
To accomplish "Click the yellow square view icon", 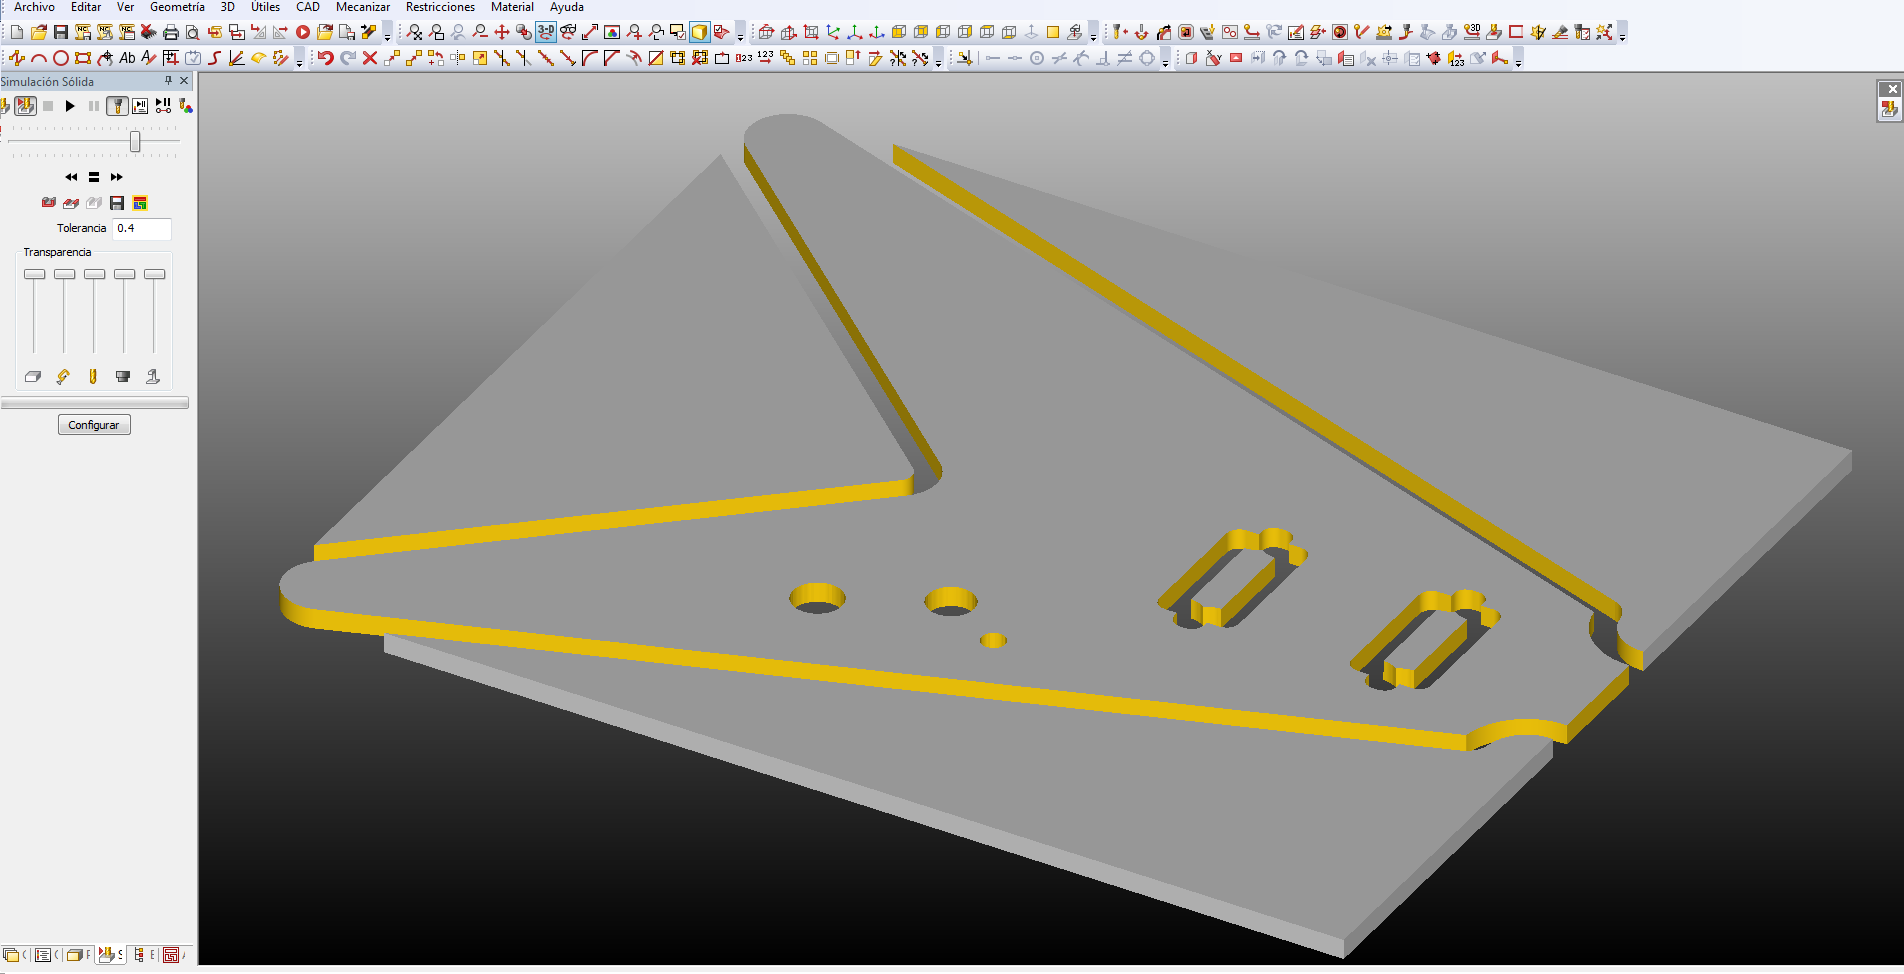I will (x=1053, y=32).
